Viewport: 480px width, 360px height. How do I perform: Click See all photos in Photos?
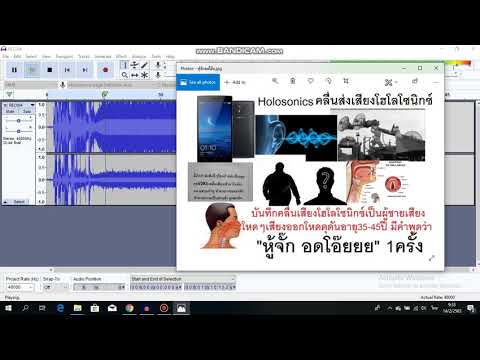click(x=198, y=82)
